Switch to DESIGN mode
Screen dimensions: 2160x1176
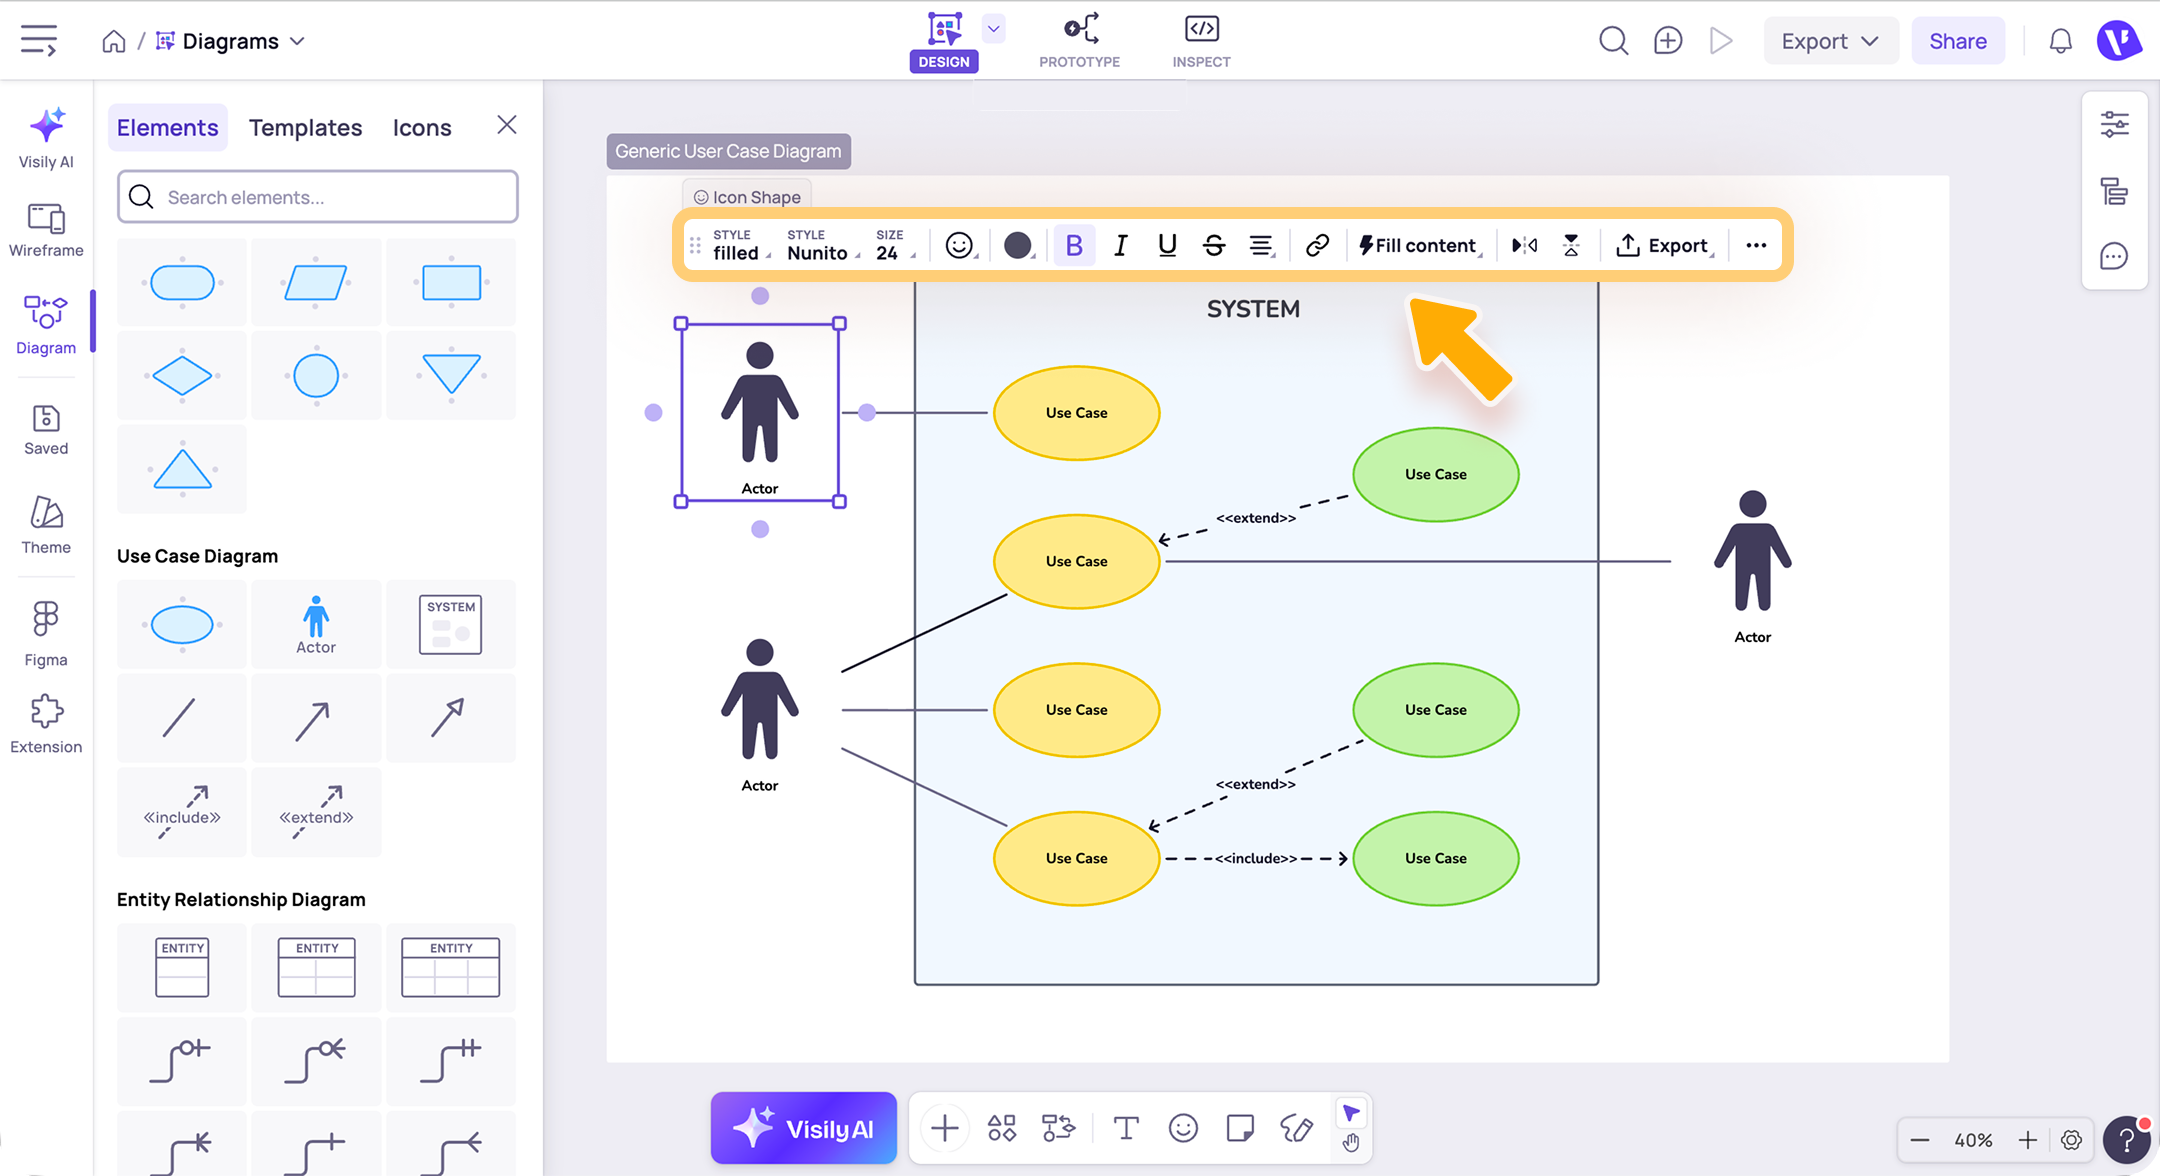(x=944, y=41)
